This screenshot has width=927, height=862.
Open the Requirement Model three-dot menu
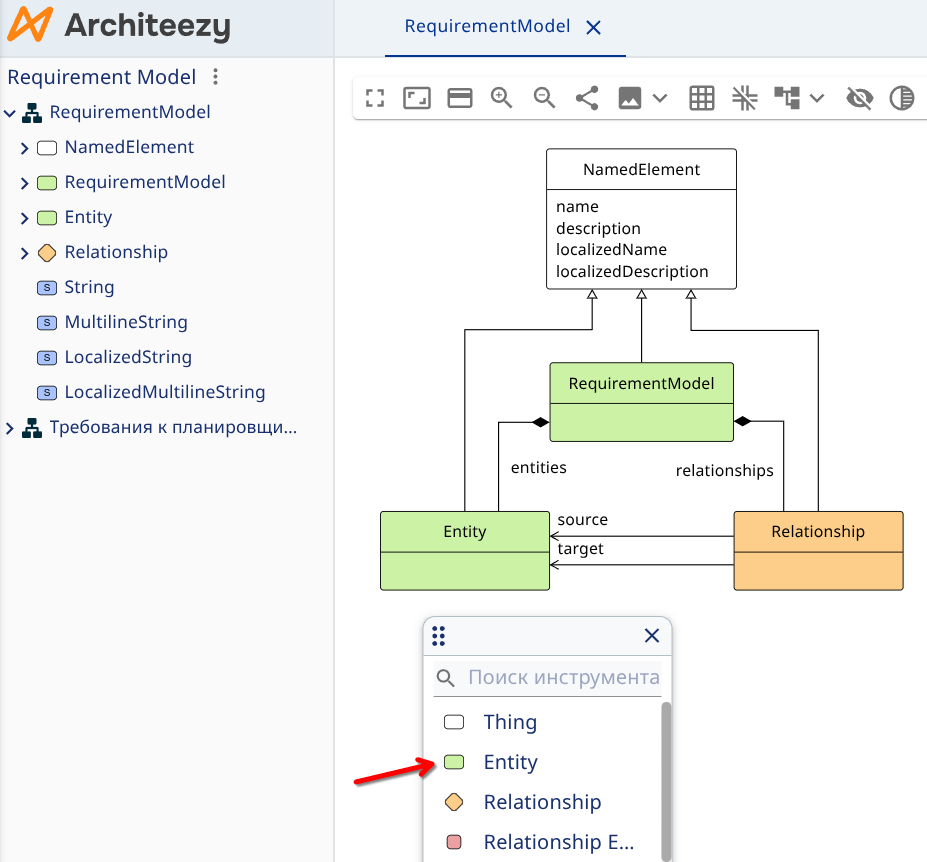tap(215, 77)
